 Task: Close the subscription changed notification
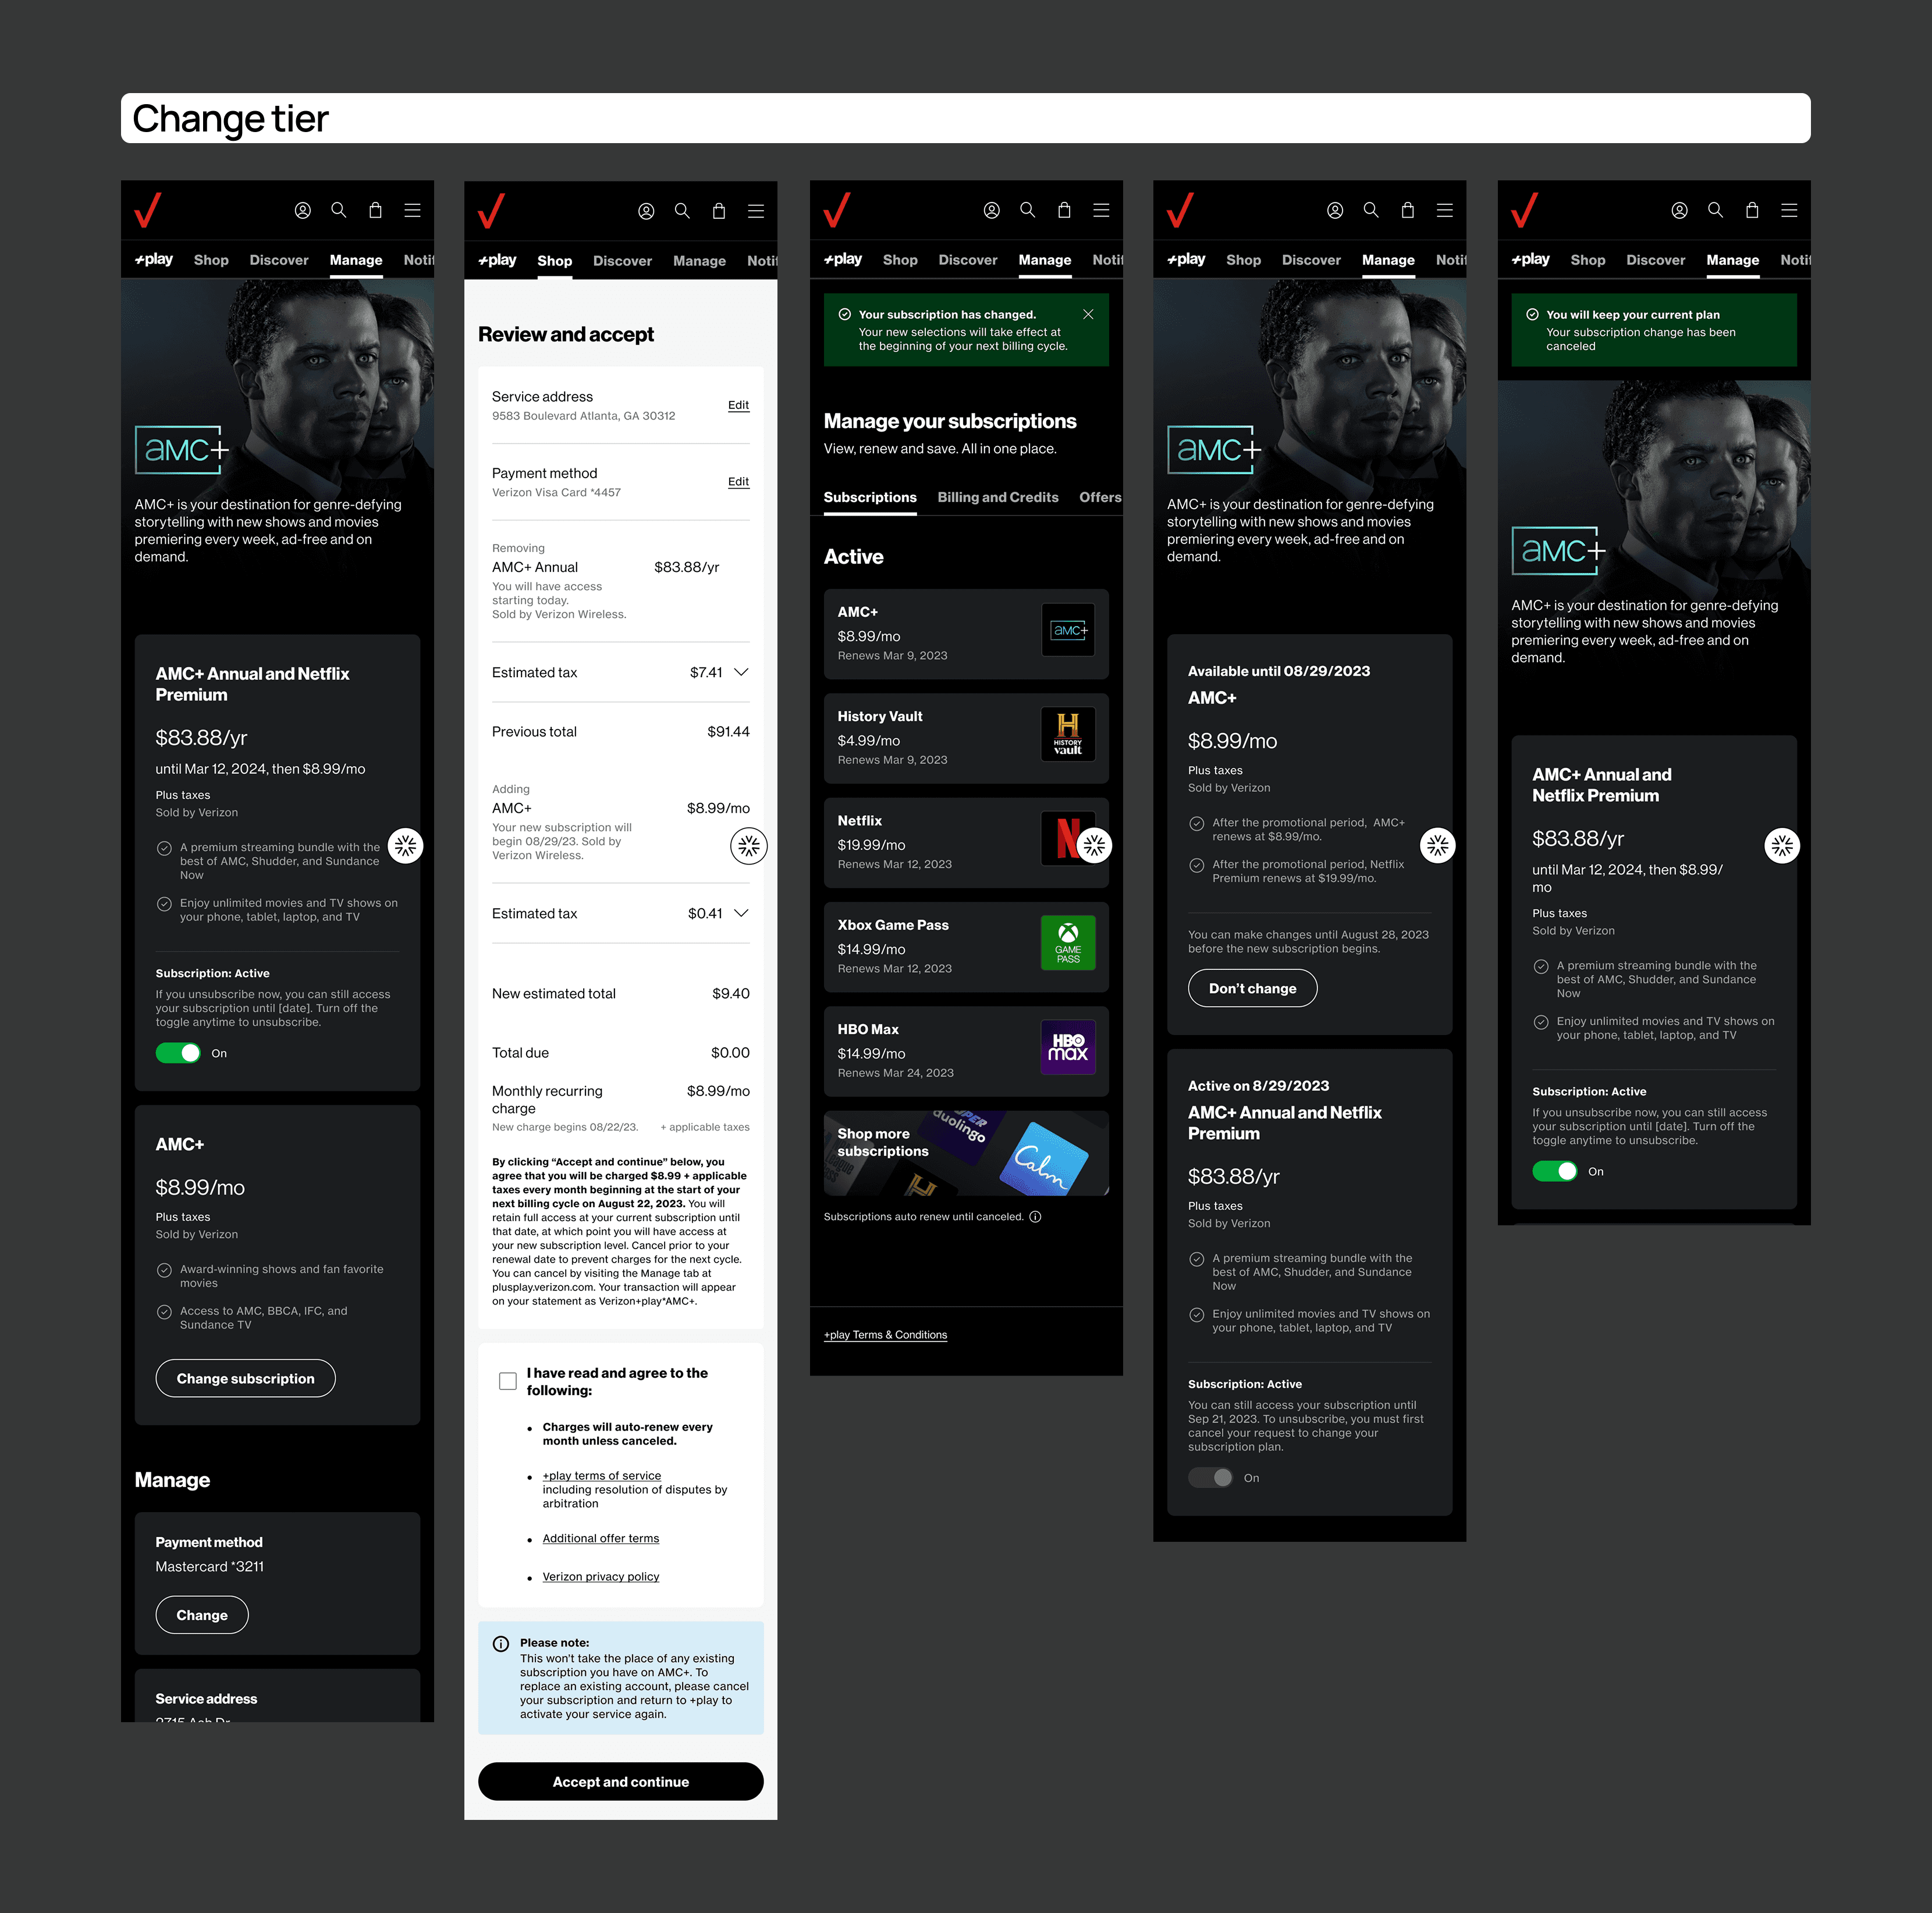coord(1088,314)
